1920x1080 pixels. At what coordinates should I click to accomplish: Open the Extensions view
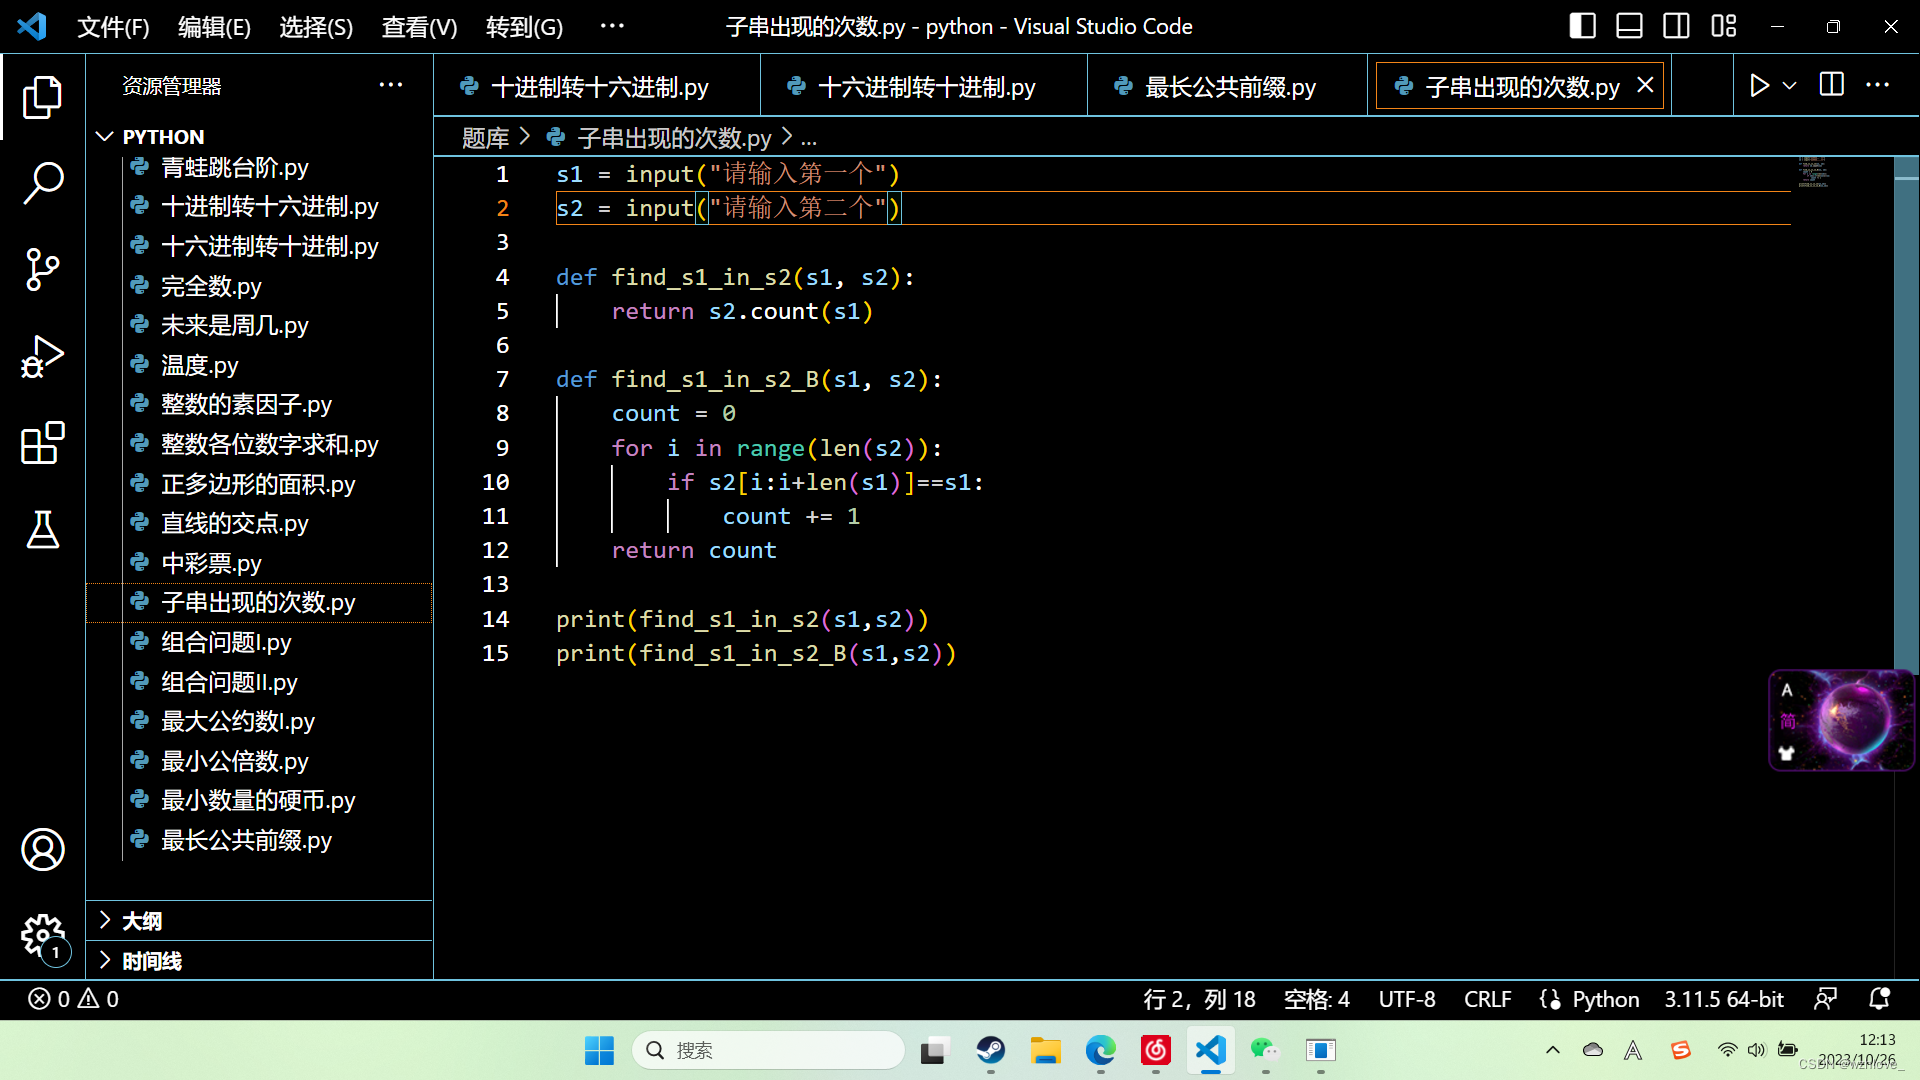(x=42, y=443)
